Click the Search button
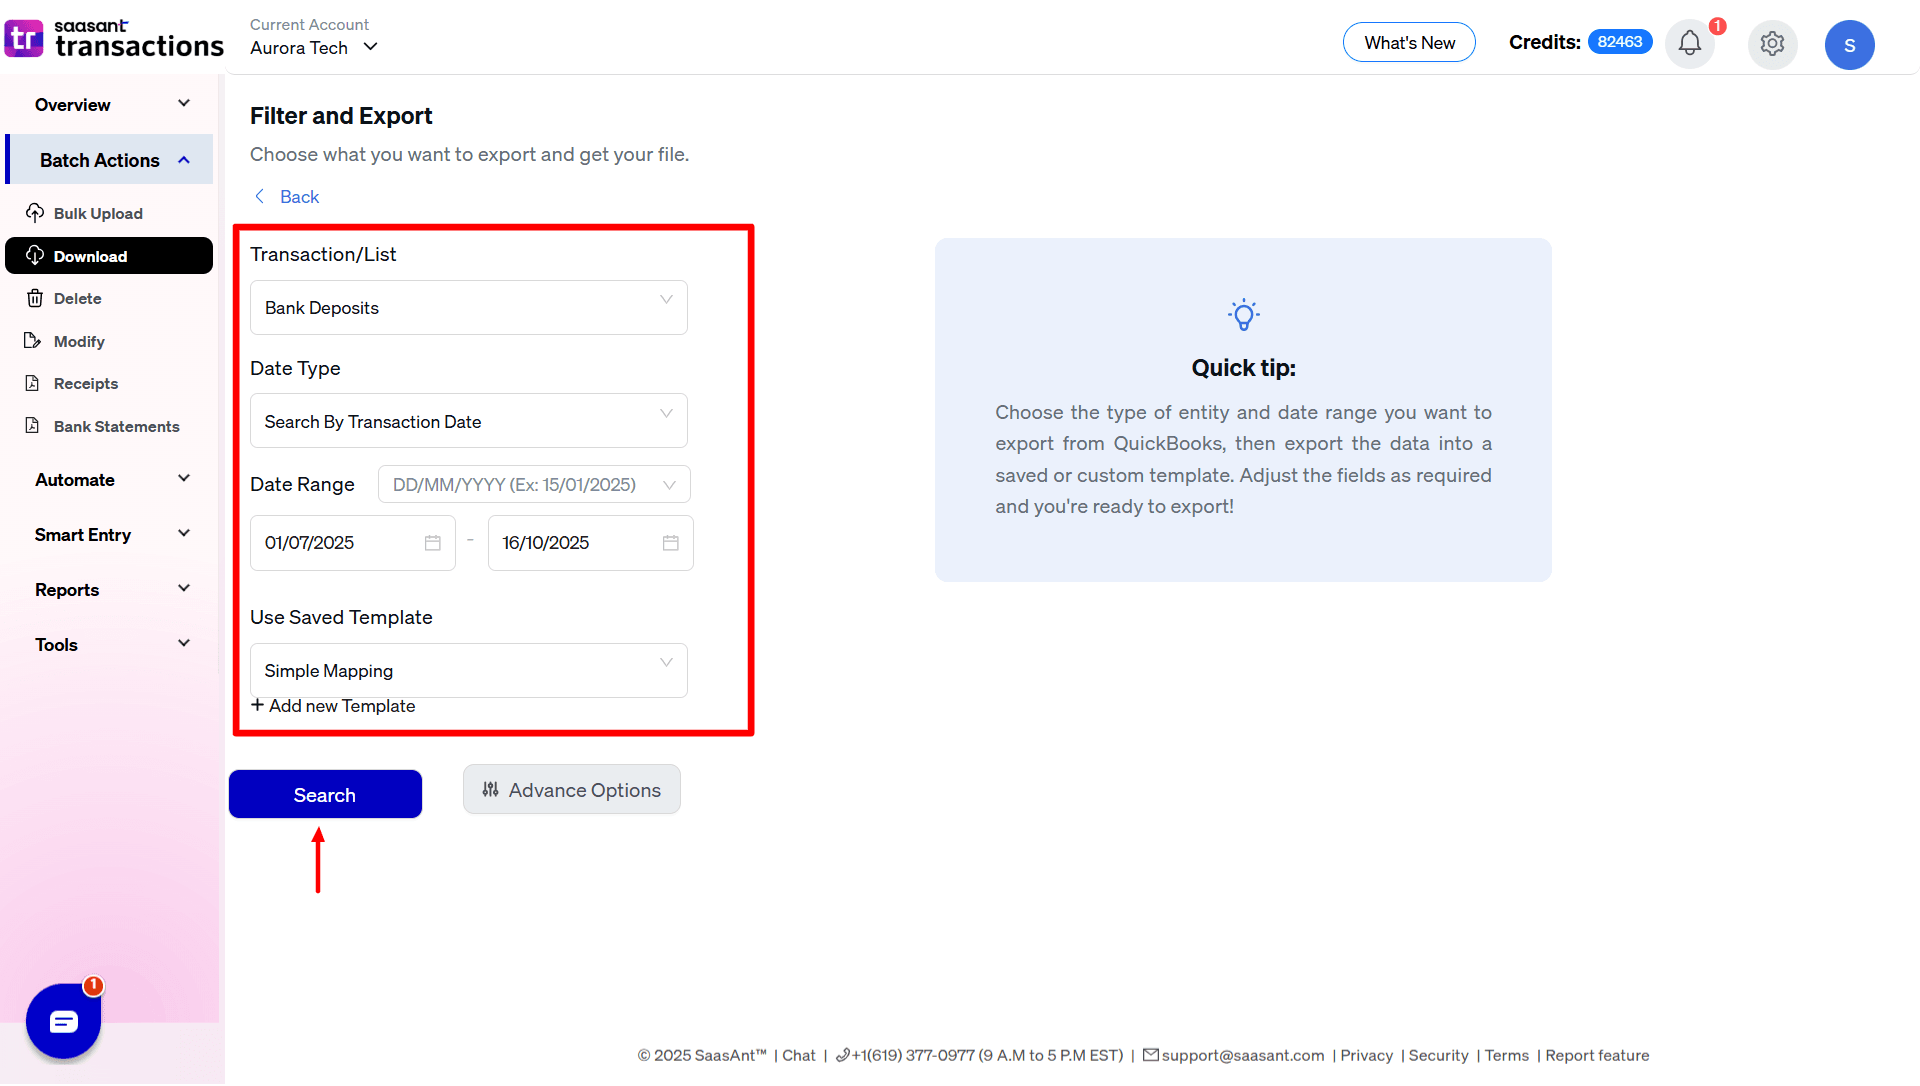The image size is (1920, 1086). [324, 794]
